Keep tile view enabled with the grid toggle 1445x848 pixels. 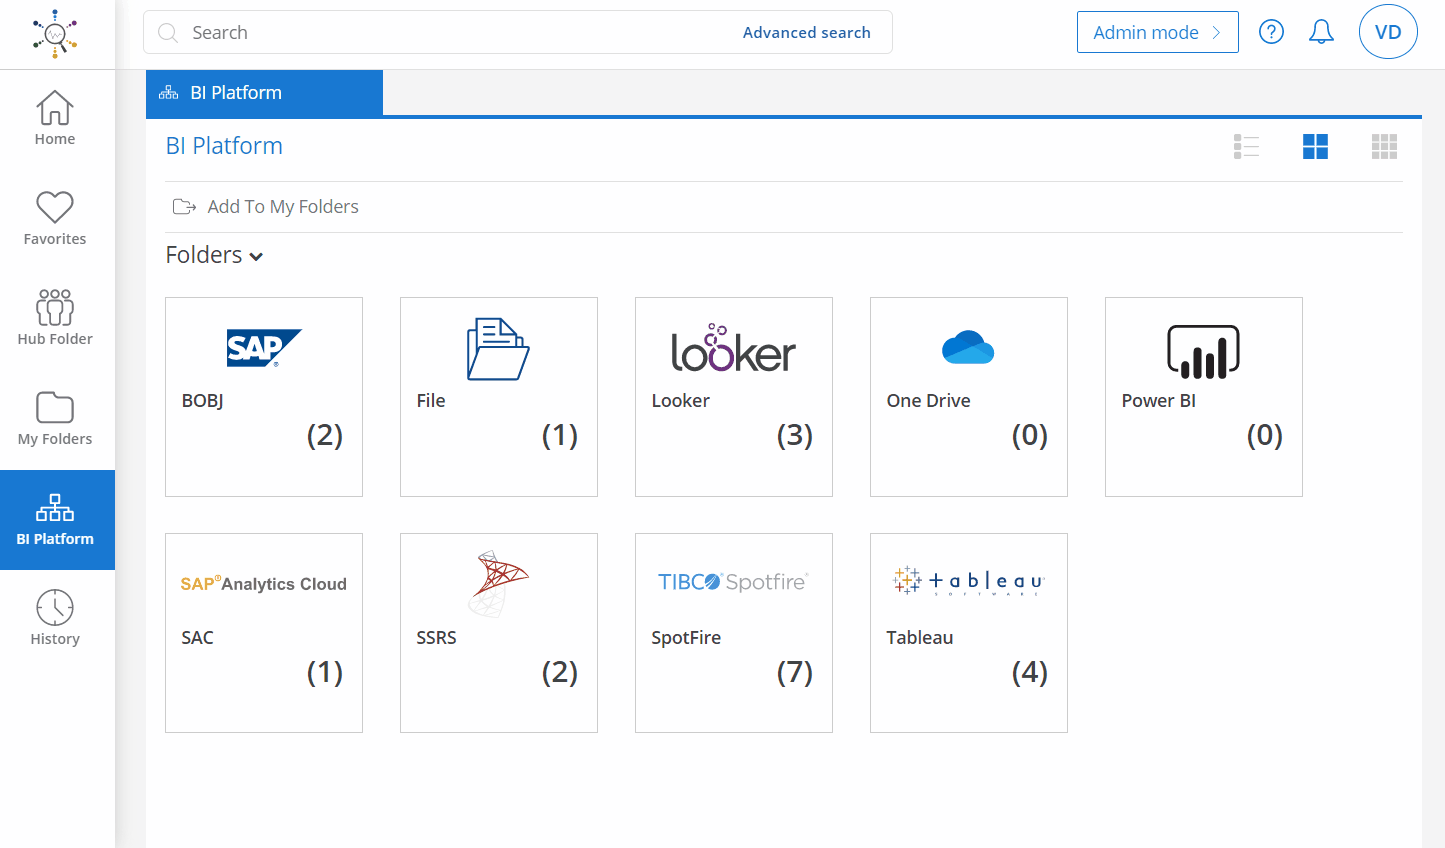pos(1315,146)
